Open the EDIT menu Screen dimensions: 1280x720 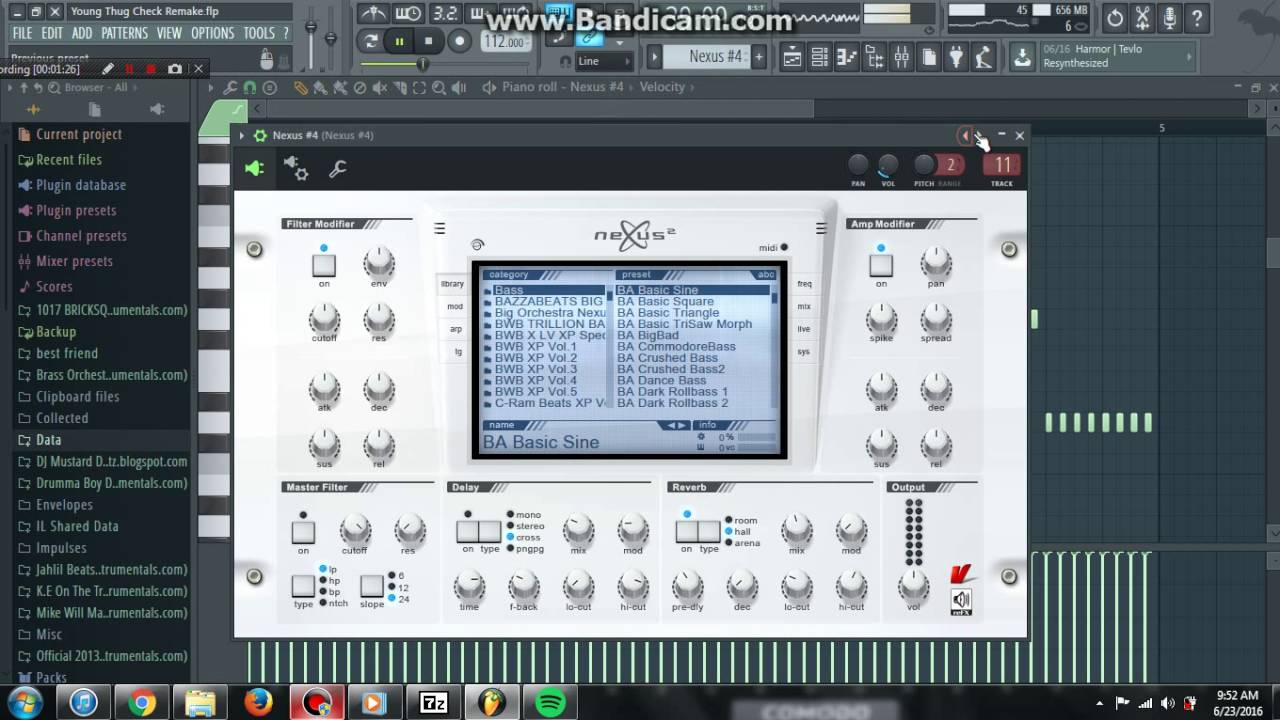52,33
